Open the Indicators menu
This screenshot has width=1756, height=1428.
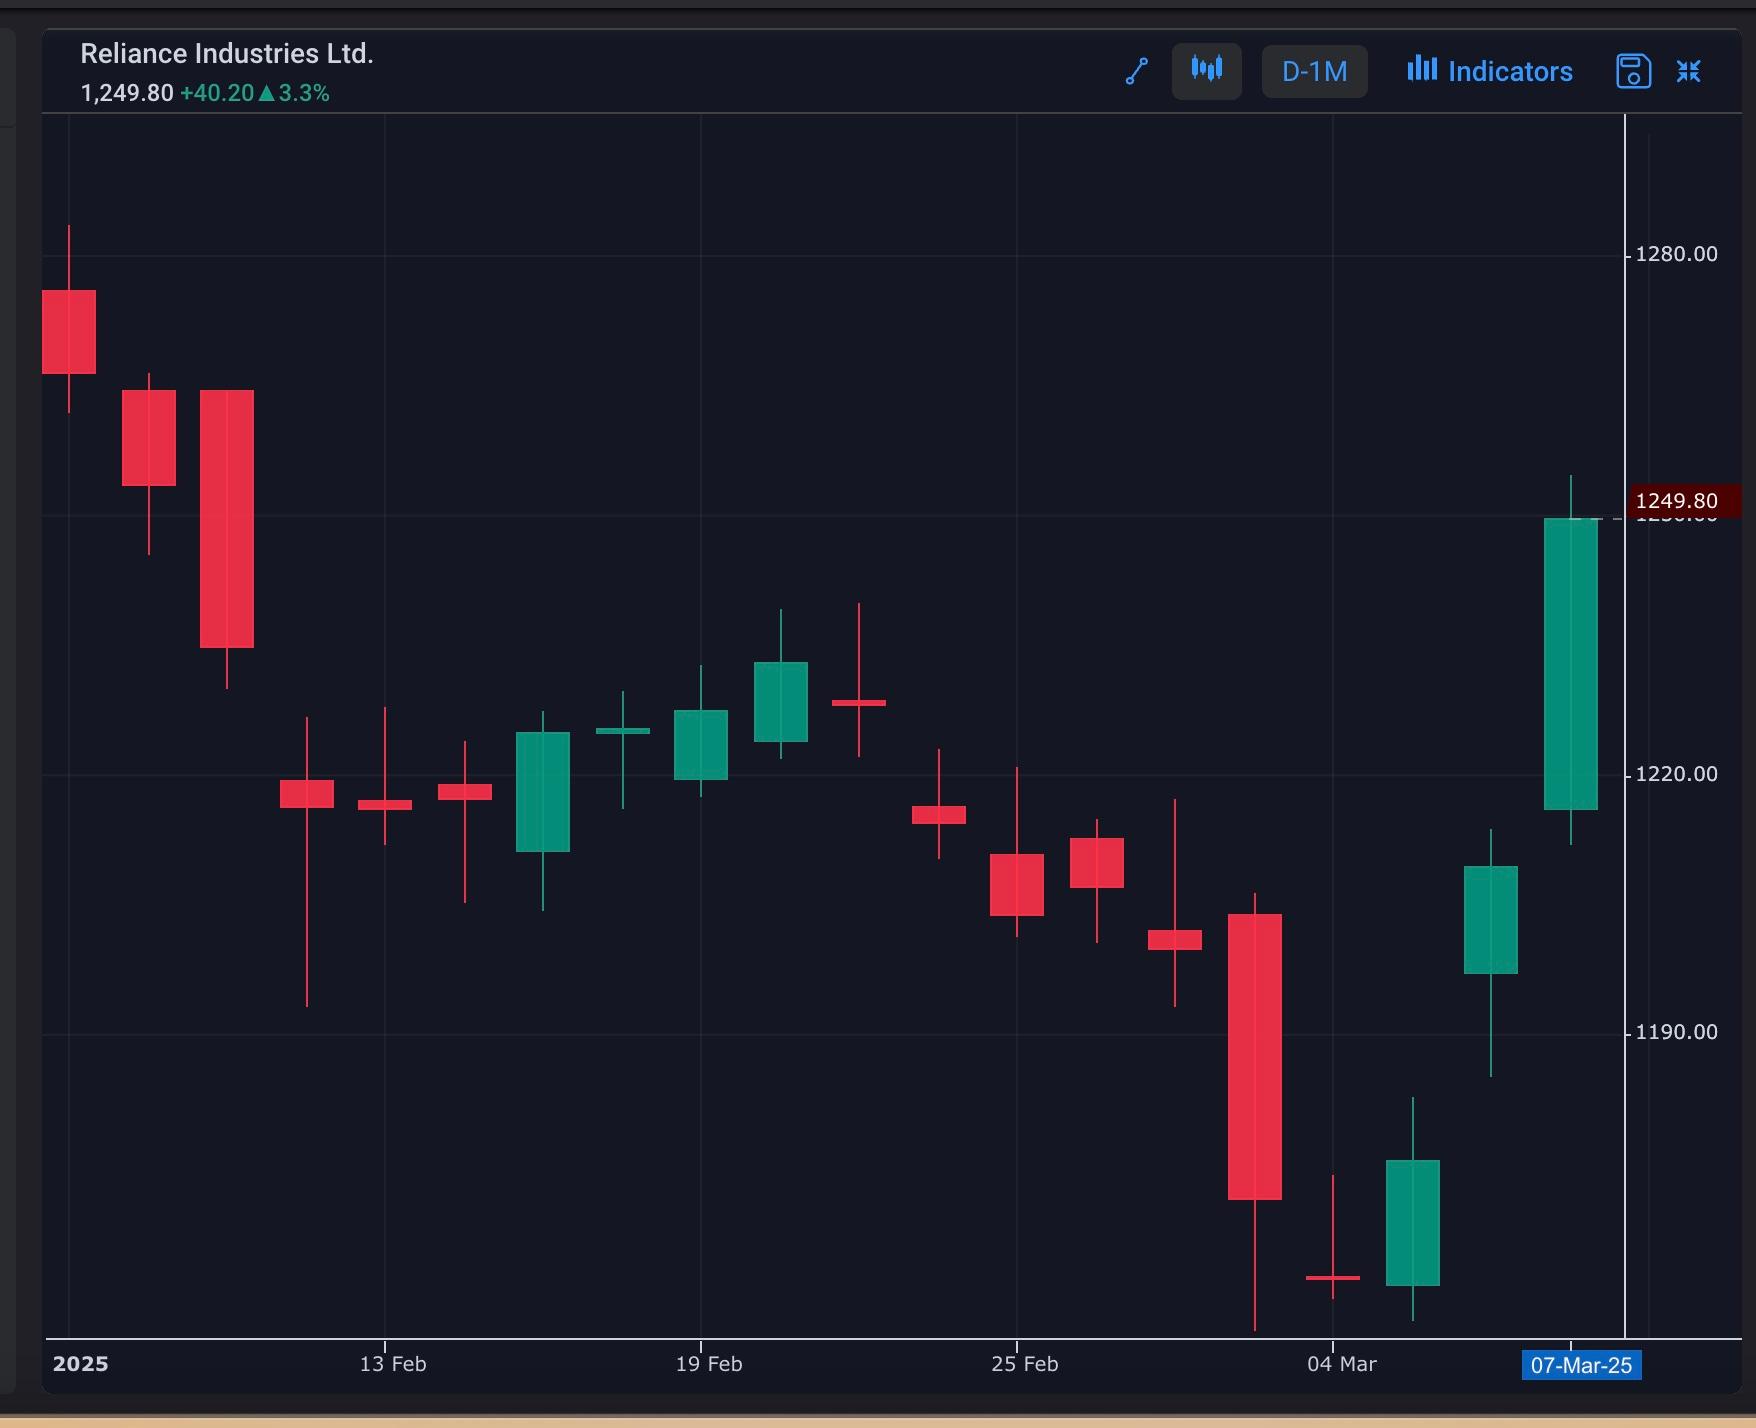coord(1490,71)
